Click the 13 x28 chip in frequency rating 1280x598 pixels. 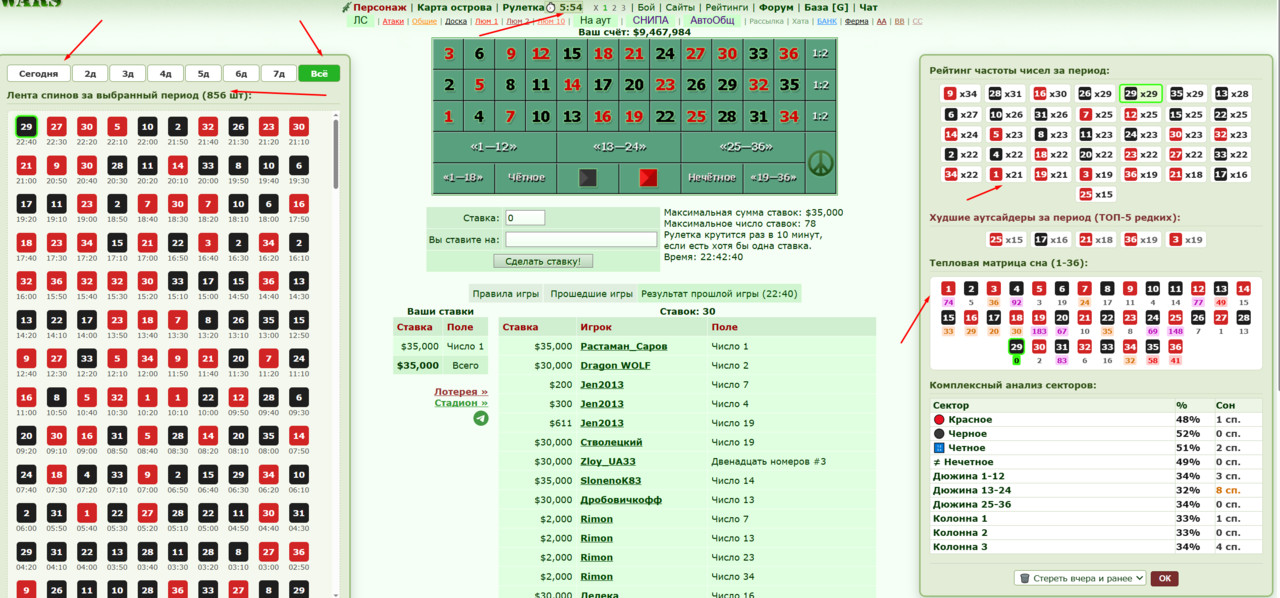click(x=1230, y=93)
